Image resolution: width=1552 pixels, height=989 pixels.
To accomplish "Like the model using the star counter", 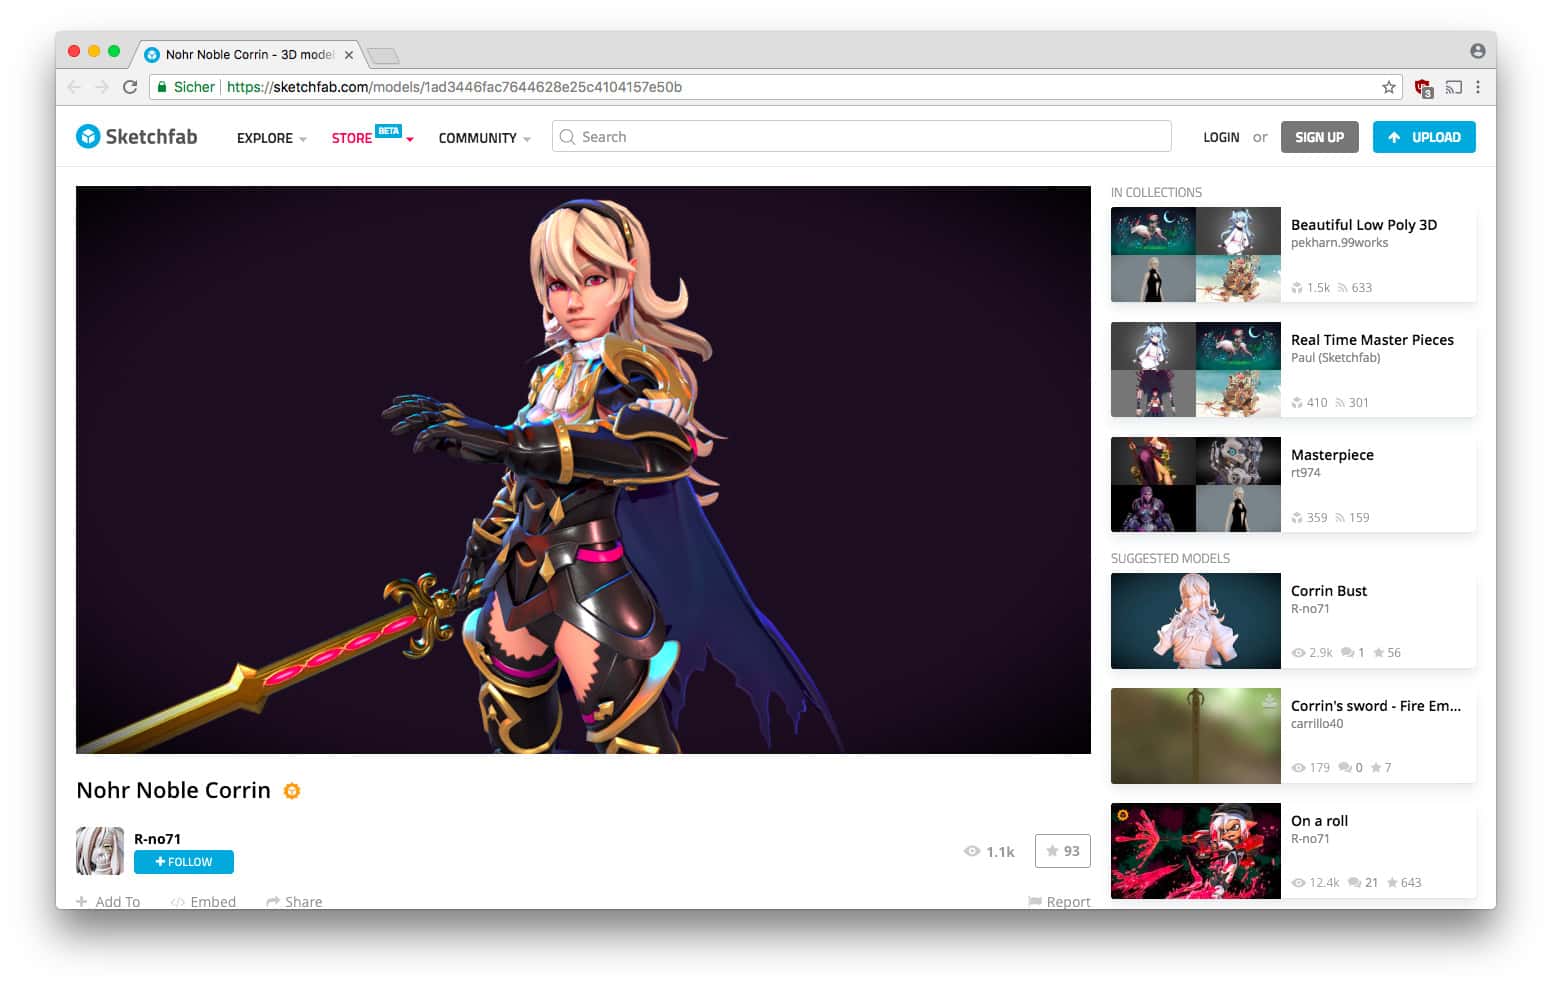I will point(1062,851).
